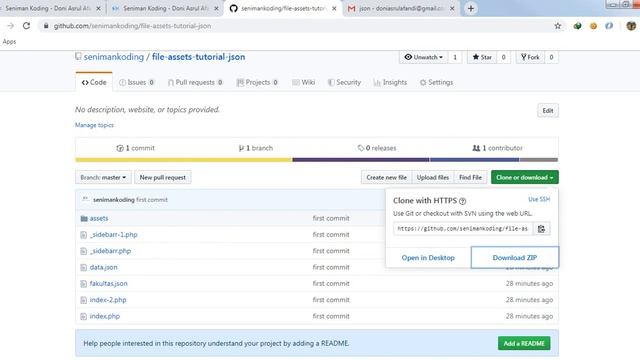Expand the Unwatch dropdown
The width and height of the screenshot is (640, 360).
pos(423,57)
